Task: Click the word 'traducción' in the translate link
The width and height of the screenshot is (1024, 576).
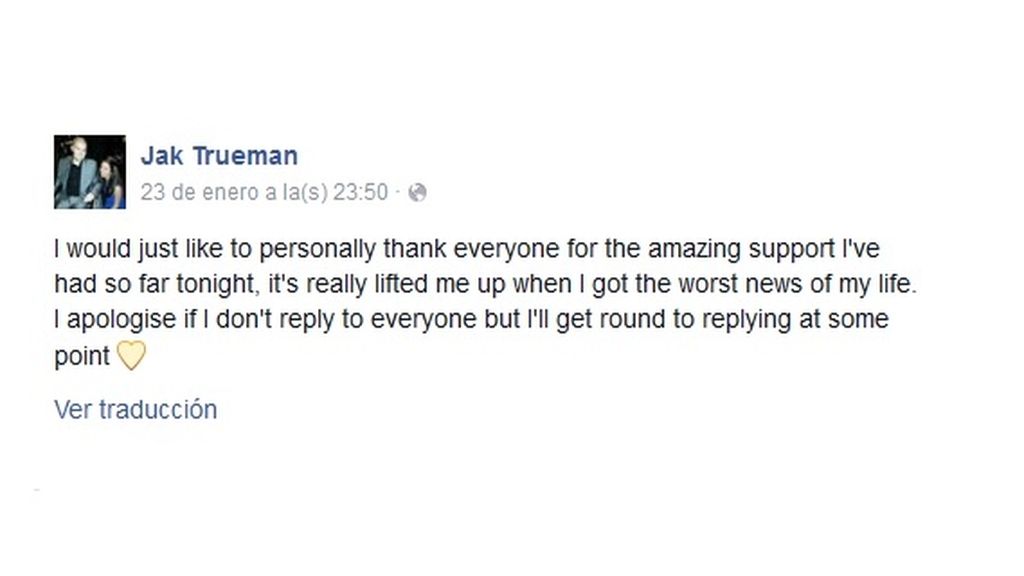Action: 158,409
